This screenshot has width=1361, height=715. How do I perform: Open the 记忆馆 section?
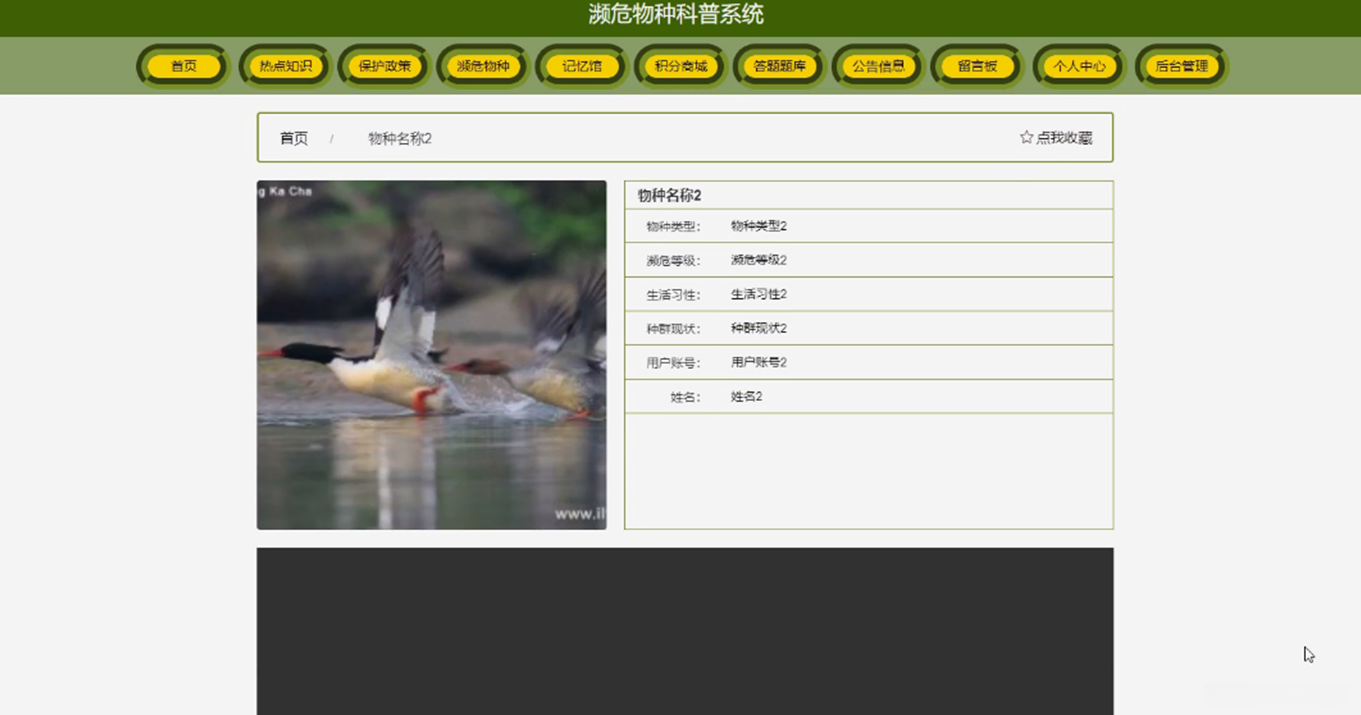pyautogui.click(x=581, y=66)
